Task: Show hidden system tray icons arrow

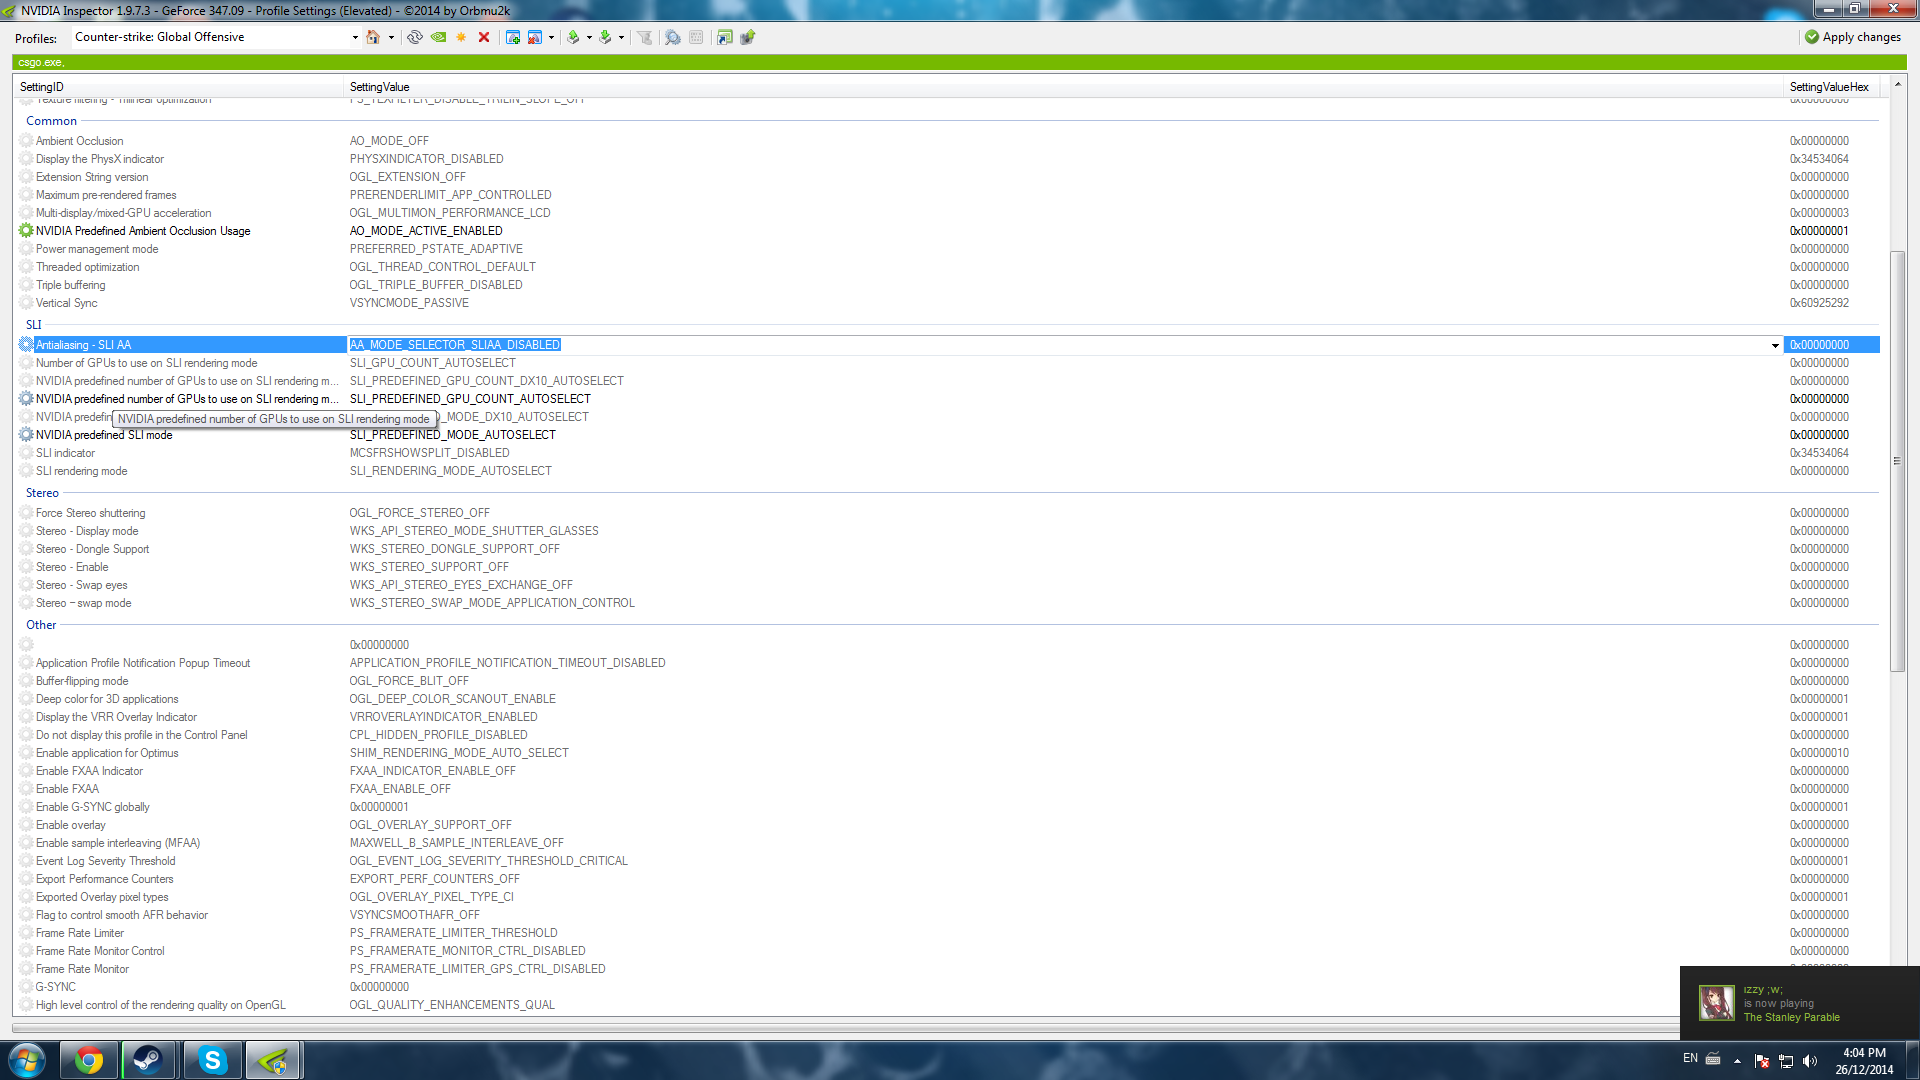Action: (x=1737, y=1061)
